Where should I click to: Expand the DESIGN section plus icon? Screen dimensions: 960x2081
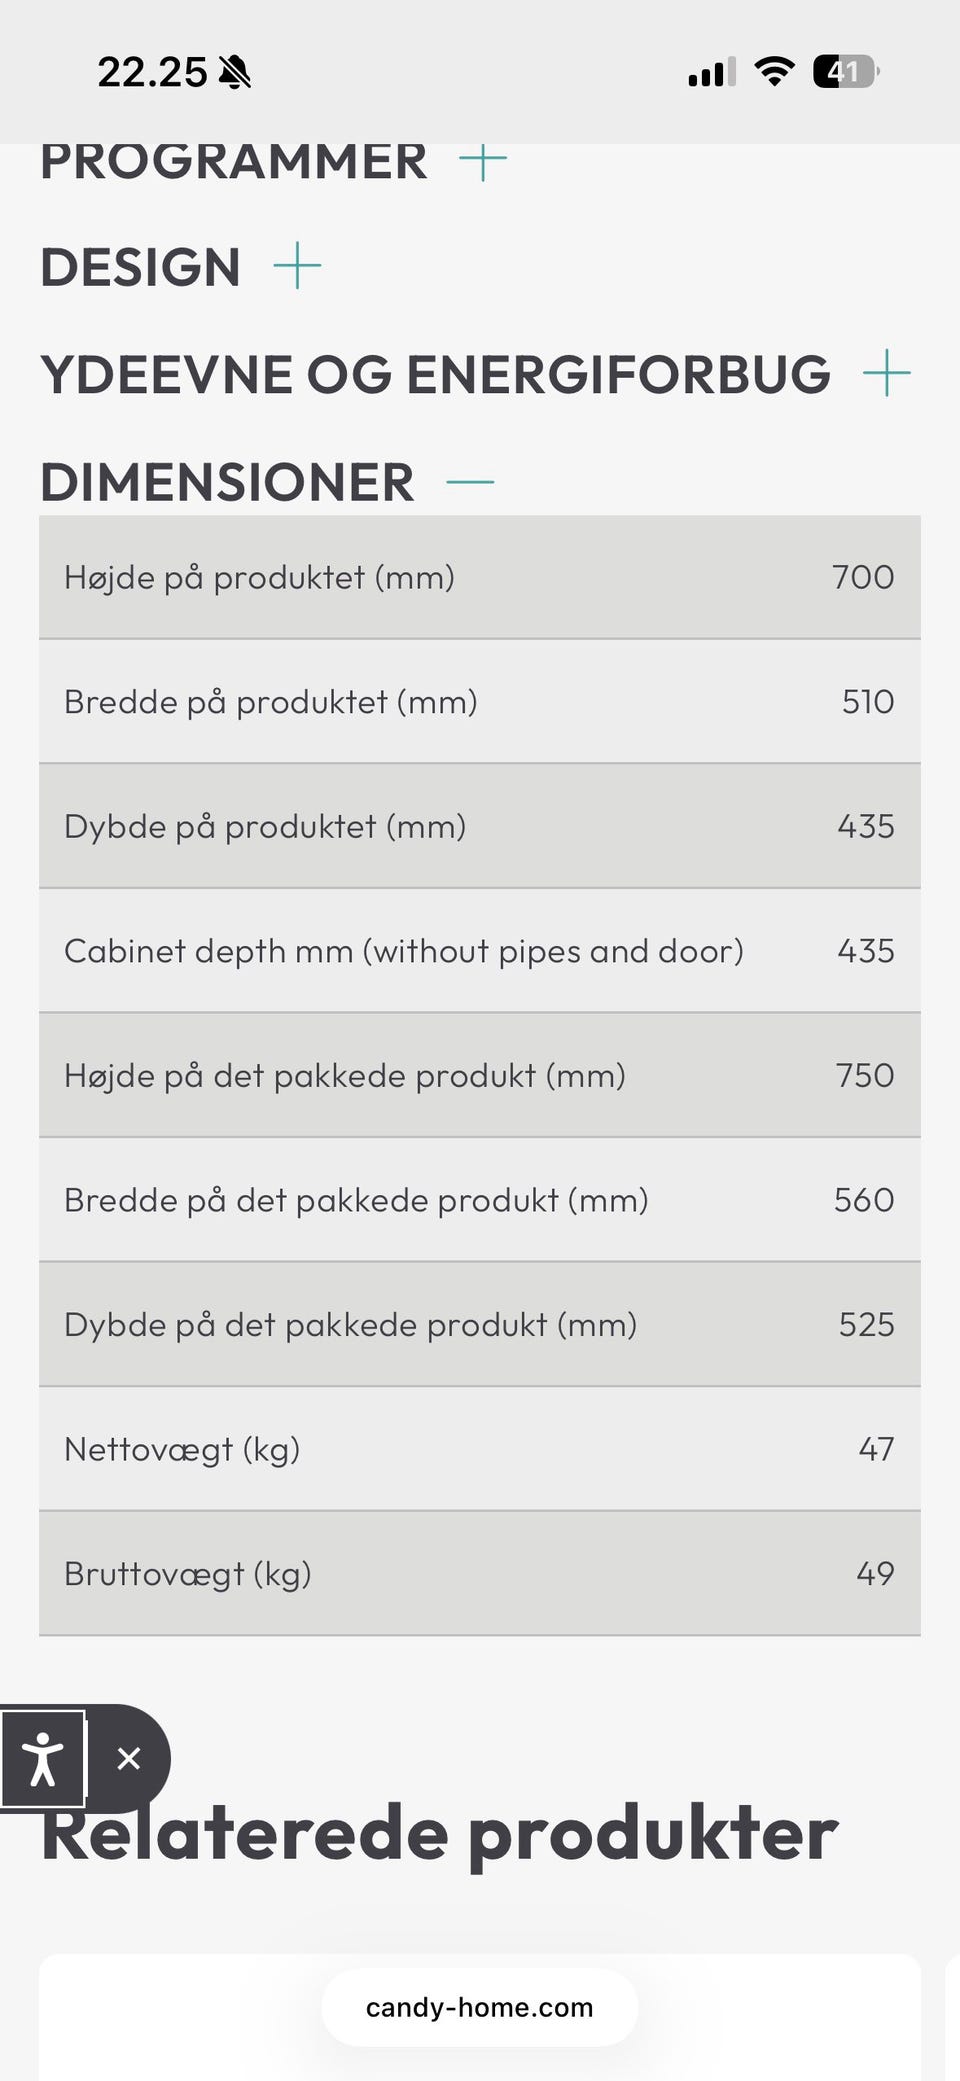pyautogui.click(x=297, y=266)
